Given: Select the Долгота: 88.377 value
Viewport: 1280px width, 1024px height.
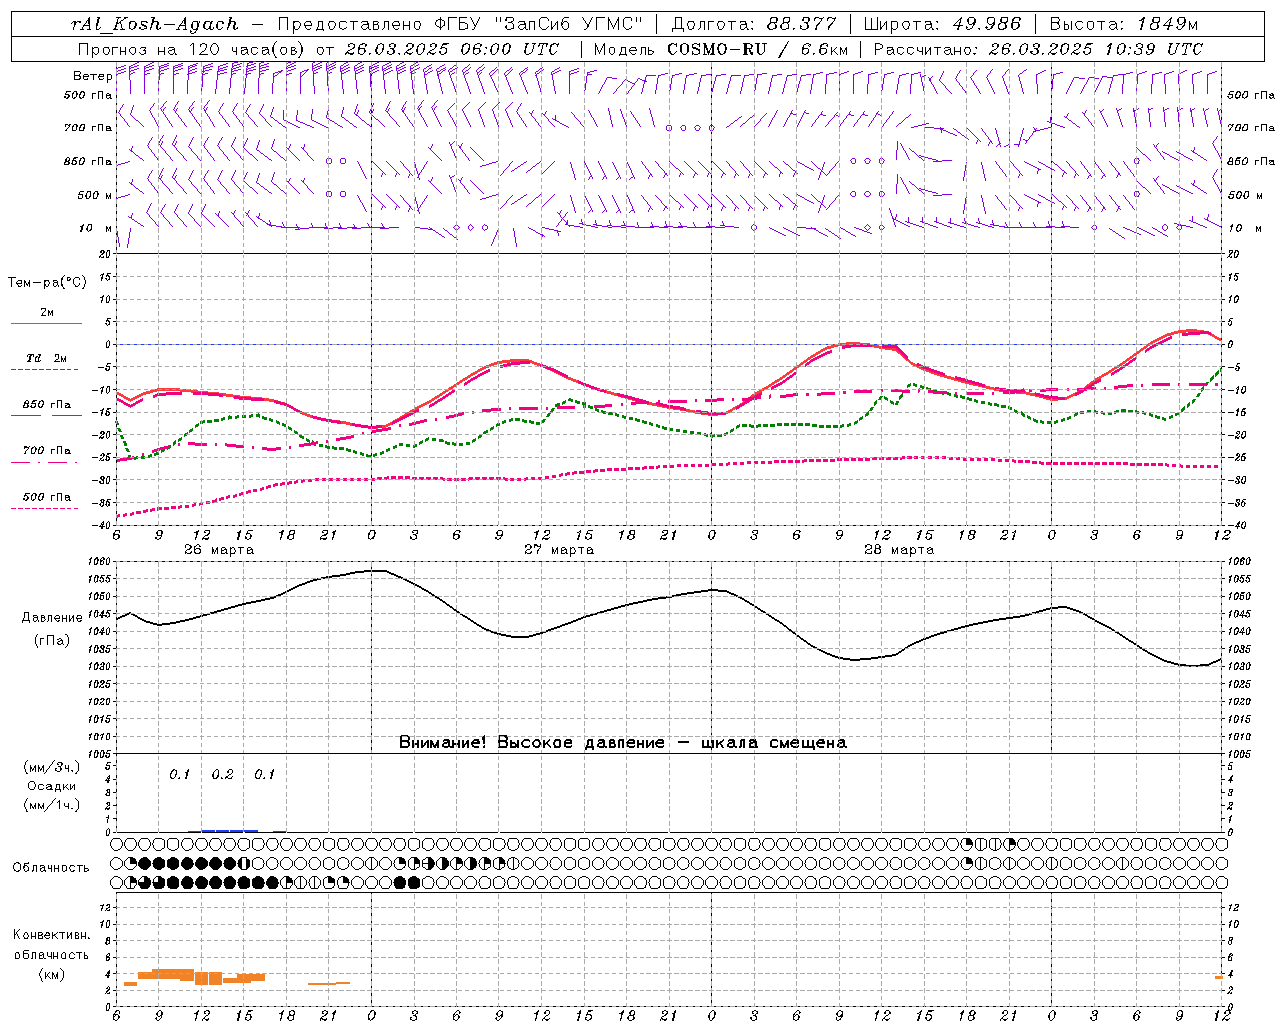Looking at the screenshot, I should [x=755, y=24].
